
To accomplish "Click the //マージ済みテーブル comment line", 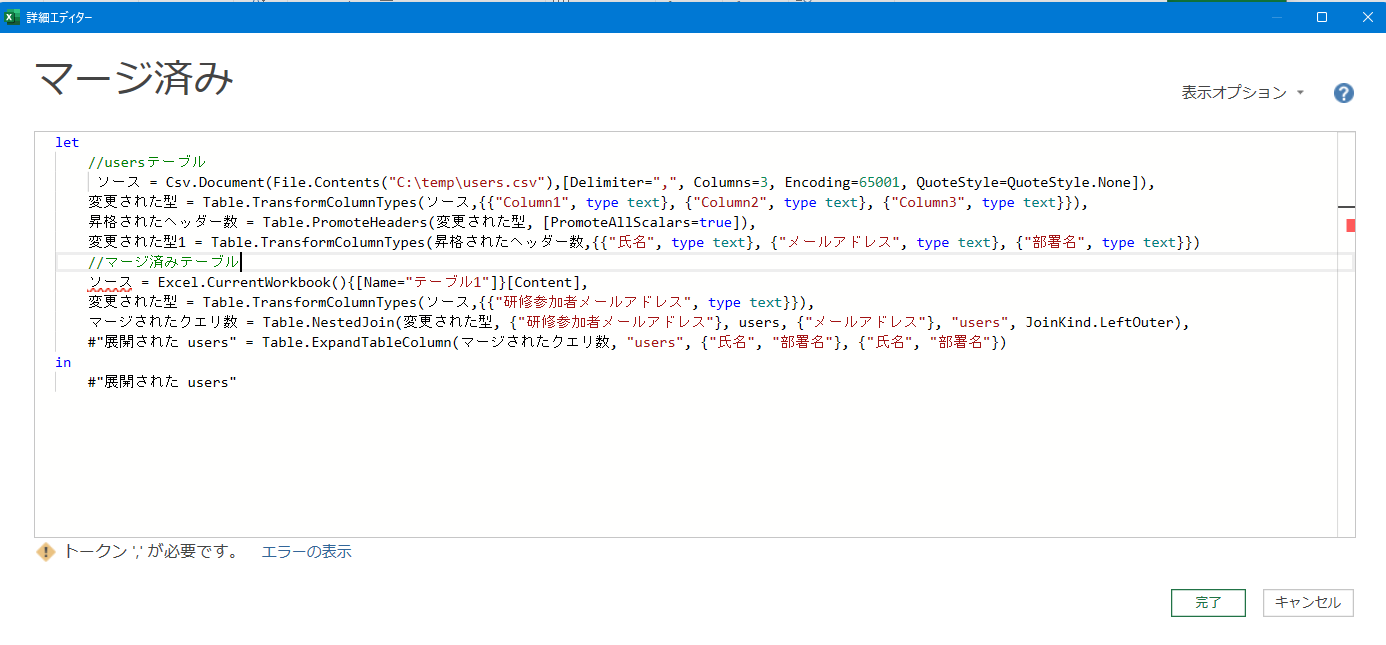I will pyautogui.click(x=163, y=262).
